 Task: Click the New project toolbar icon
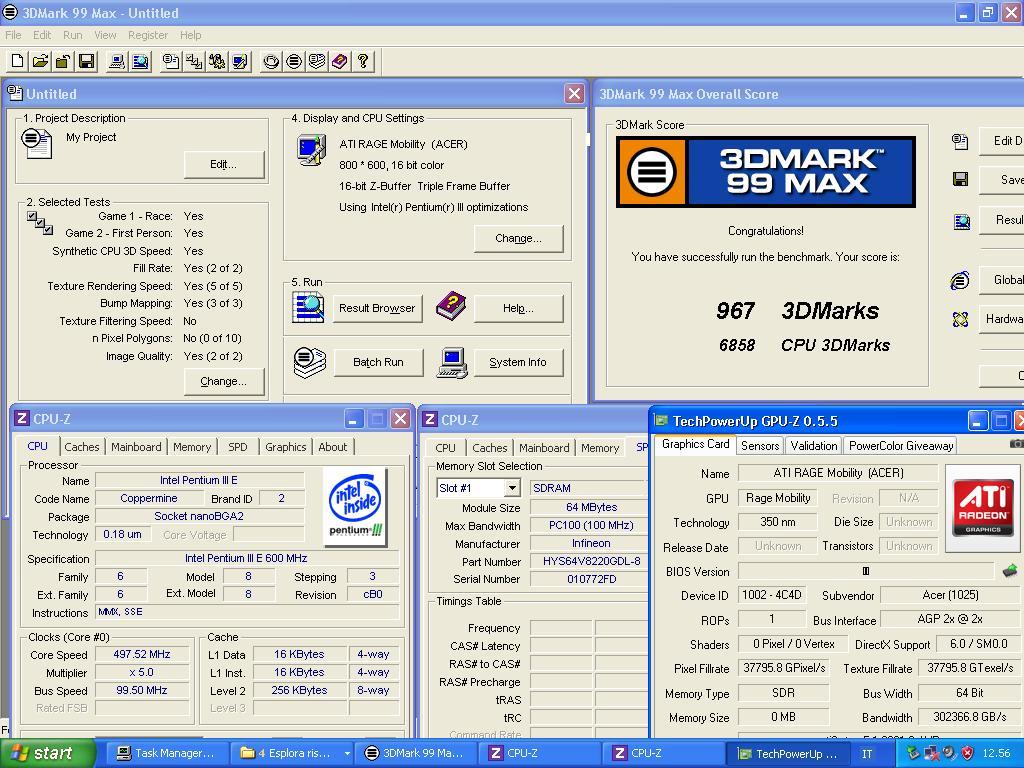click(18, 61)
